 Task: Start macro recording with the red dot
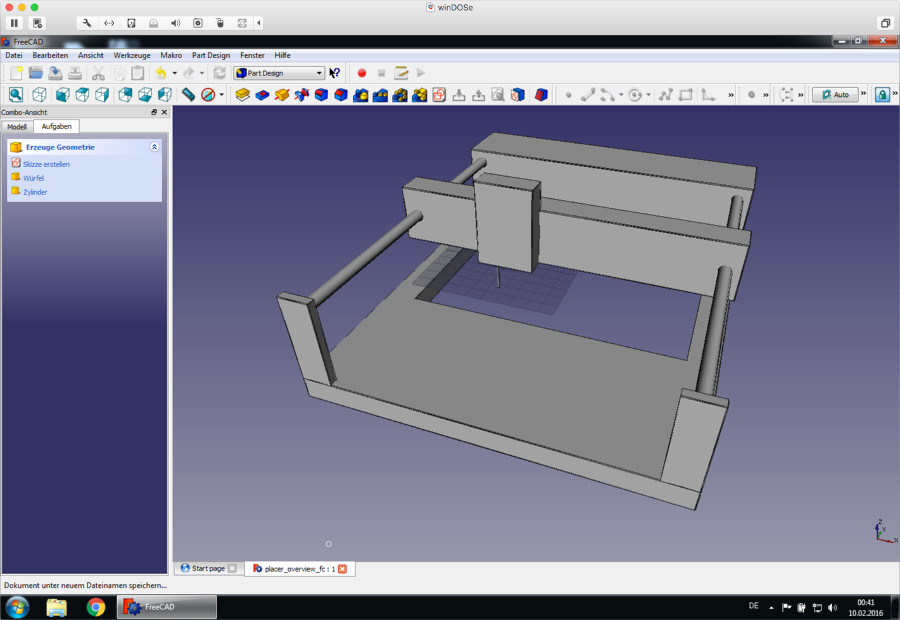coord(362,73)
